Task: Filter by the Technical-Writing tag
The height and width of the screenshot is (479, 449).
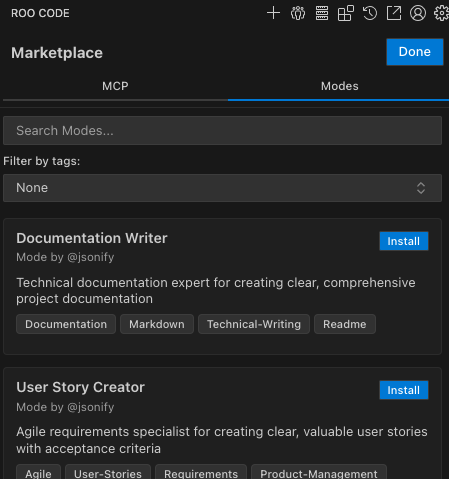Action: coord(254,324)
